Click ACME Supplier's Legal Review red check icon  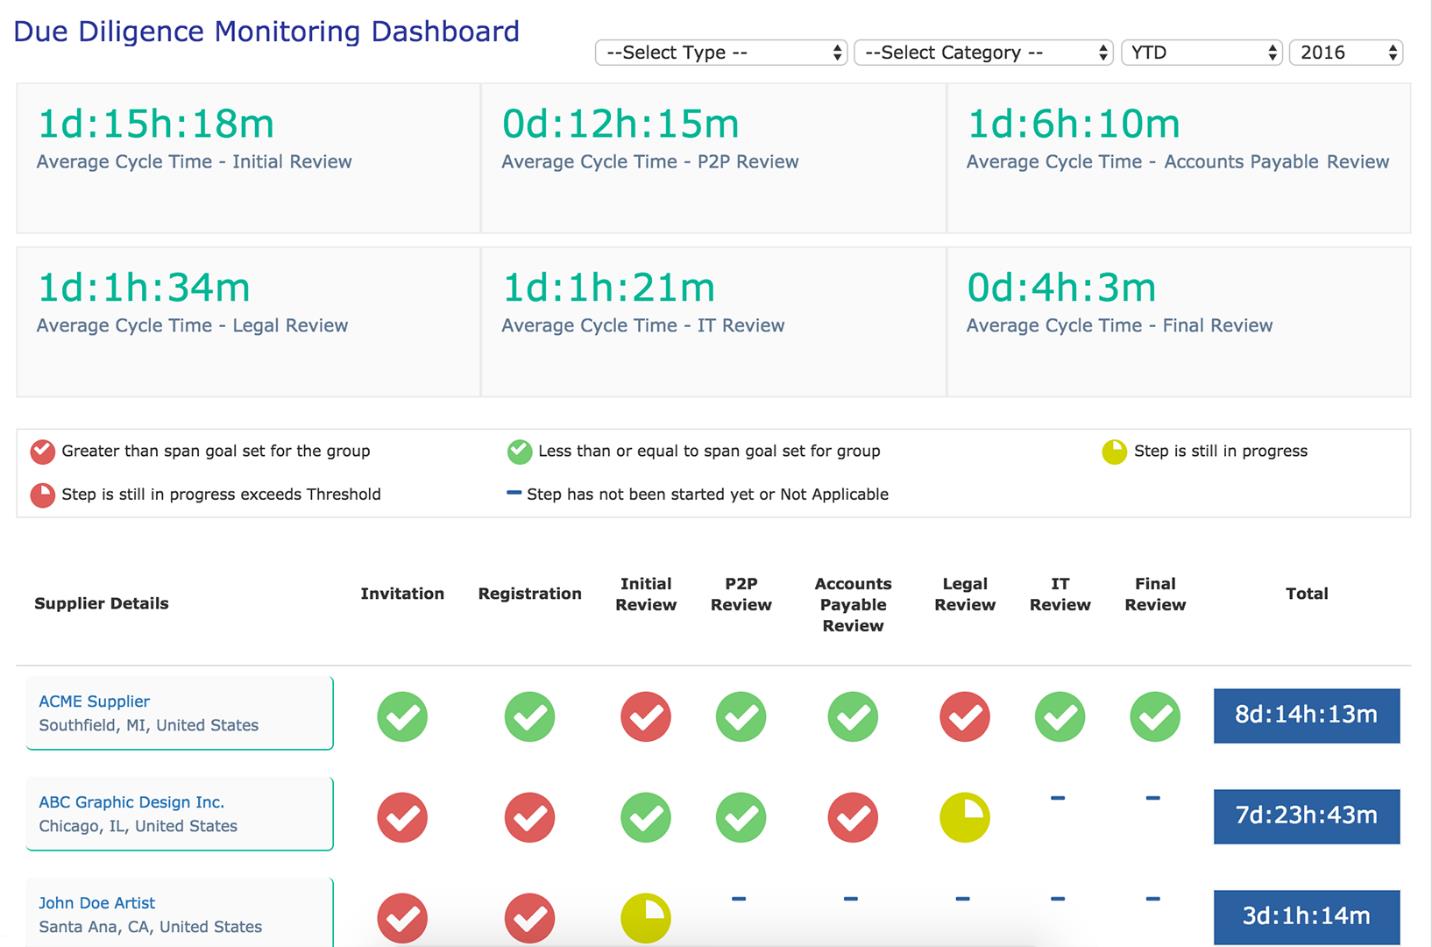965,717
